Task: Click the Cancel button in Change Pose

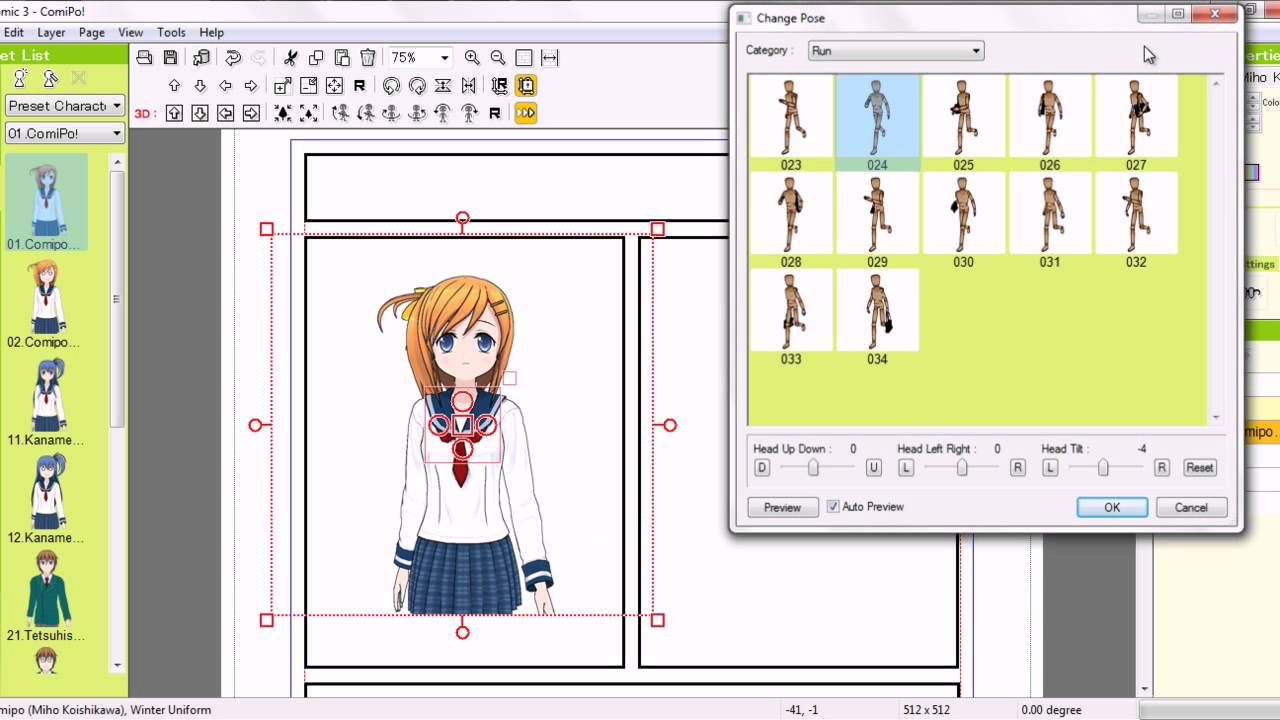Action: point(1191,507)
